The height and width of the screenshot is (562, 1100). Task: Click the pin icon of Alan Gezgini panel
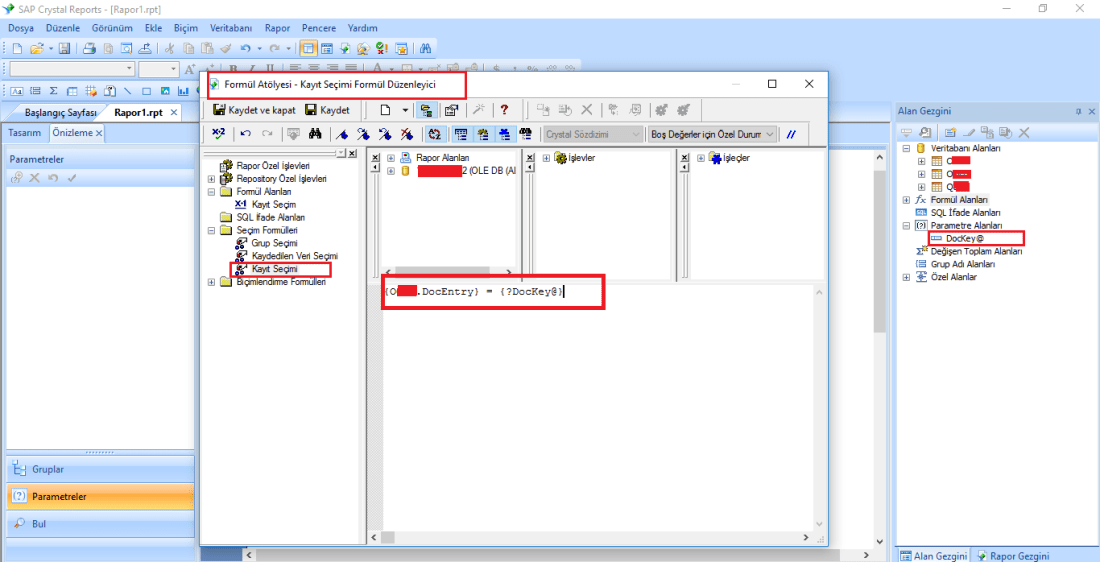(x=1077, y=111)
